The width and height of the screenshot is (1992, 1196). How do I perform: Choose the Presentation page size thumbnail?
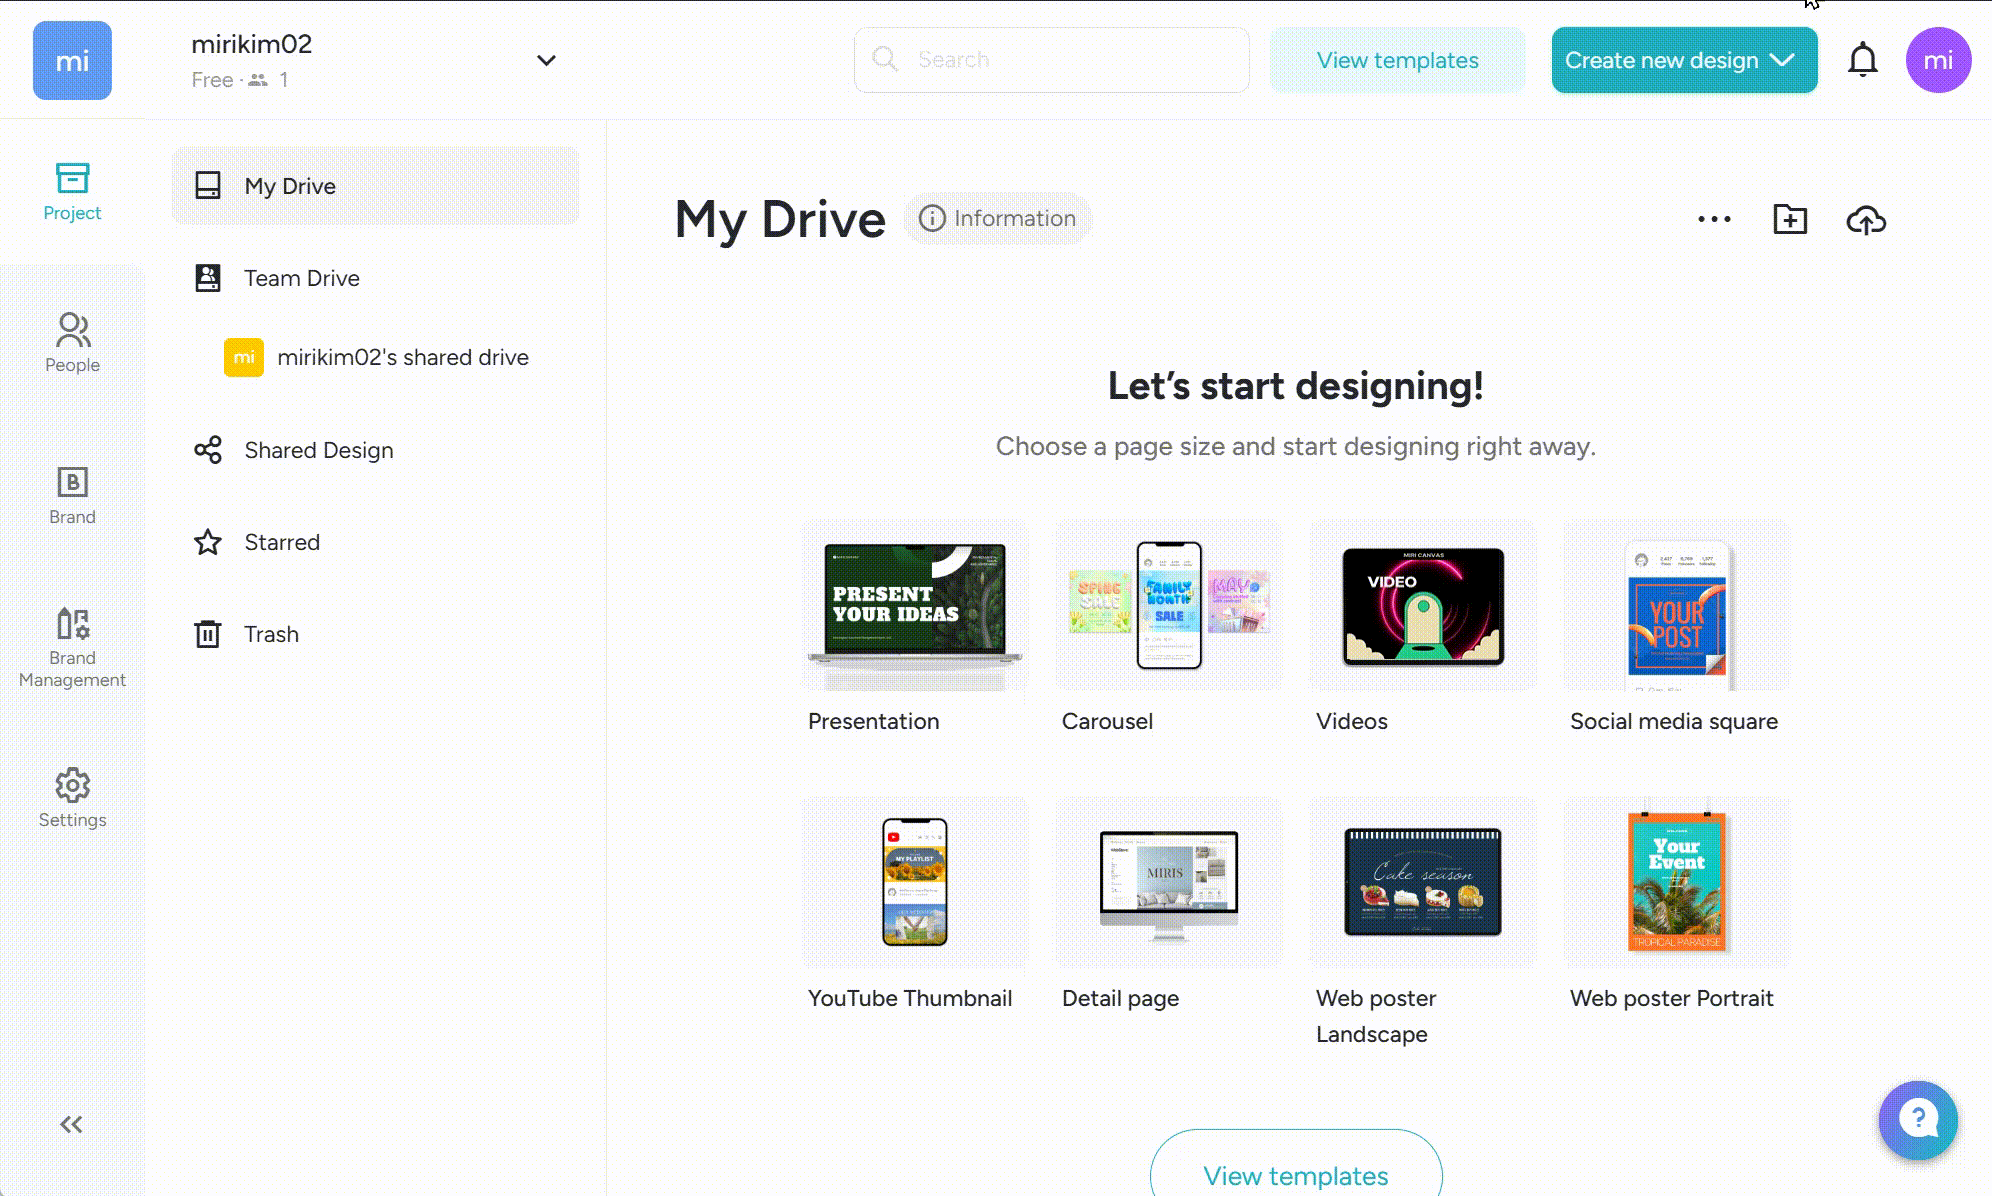[914, 607]
